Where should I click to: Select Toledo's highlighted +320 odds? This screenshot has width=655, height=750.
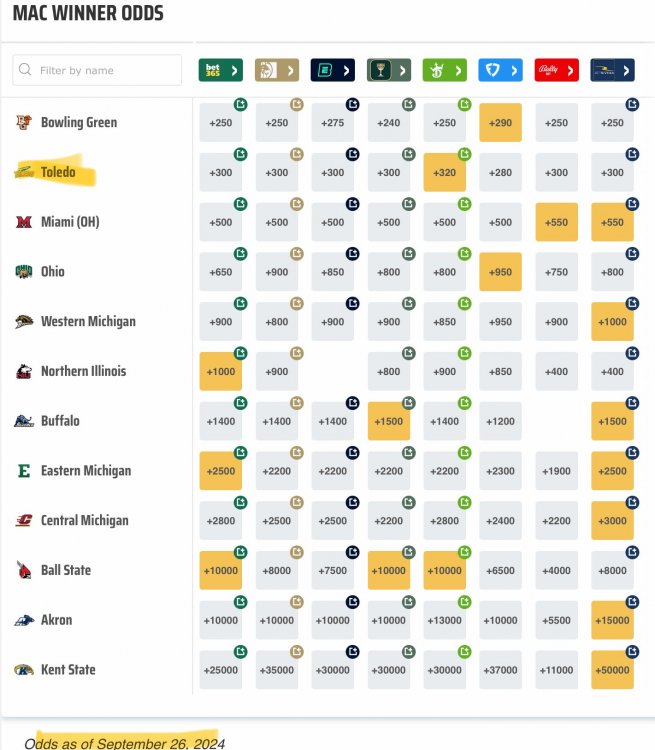tap(445, 172)
